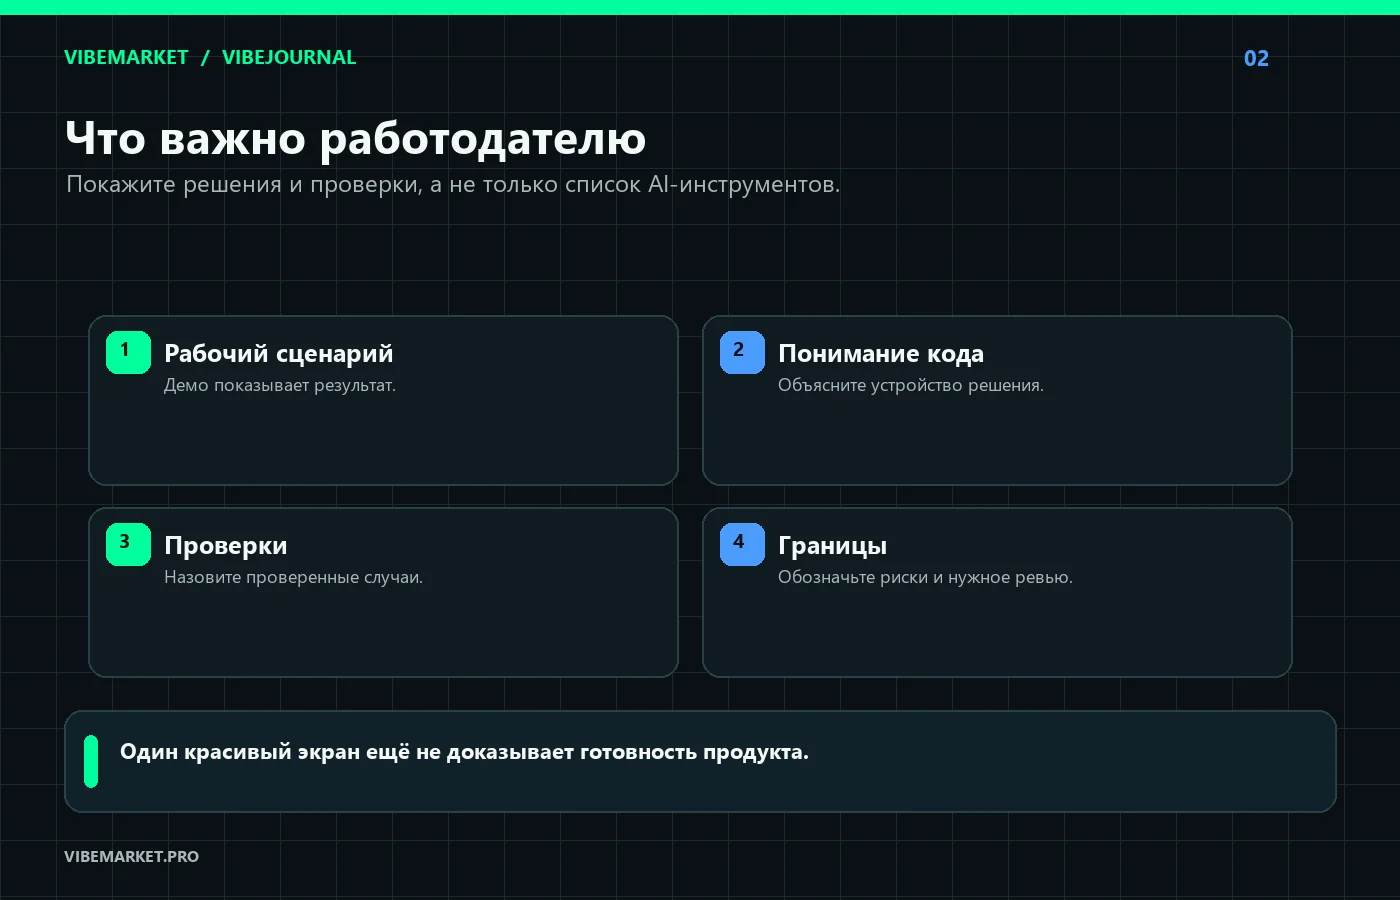Click the VIBEMARKET breadcrumb text
This screenshot has height=900, width=1400.
click(126, 57)
